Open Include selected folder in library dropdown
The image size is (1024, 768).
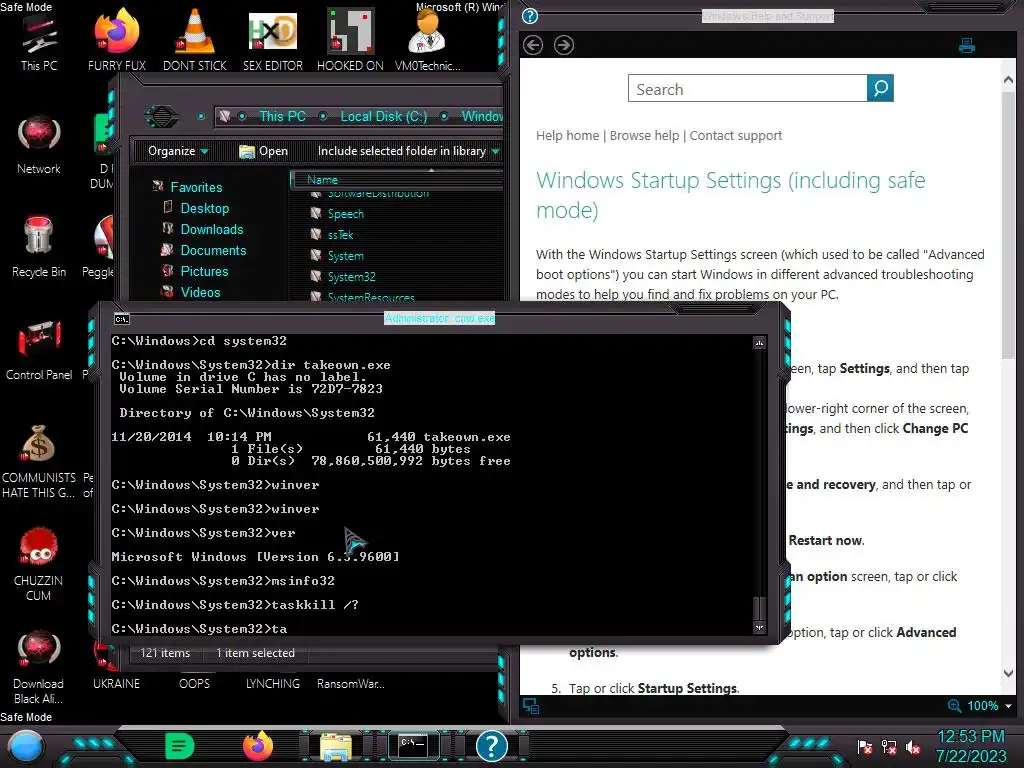tap(408, 151)
